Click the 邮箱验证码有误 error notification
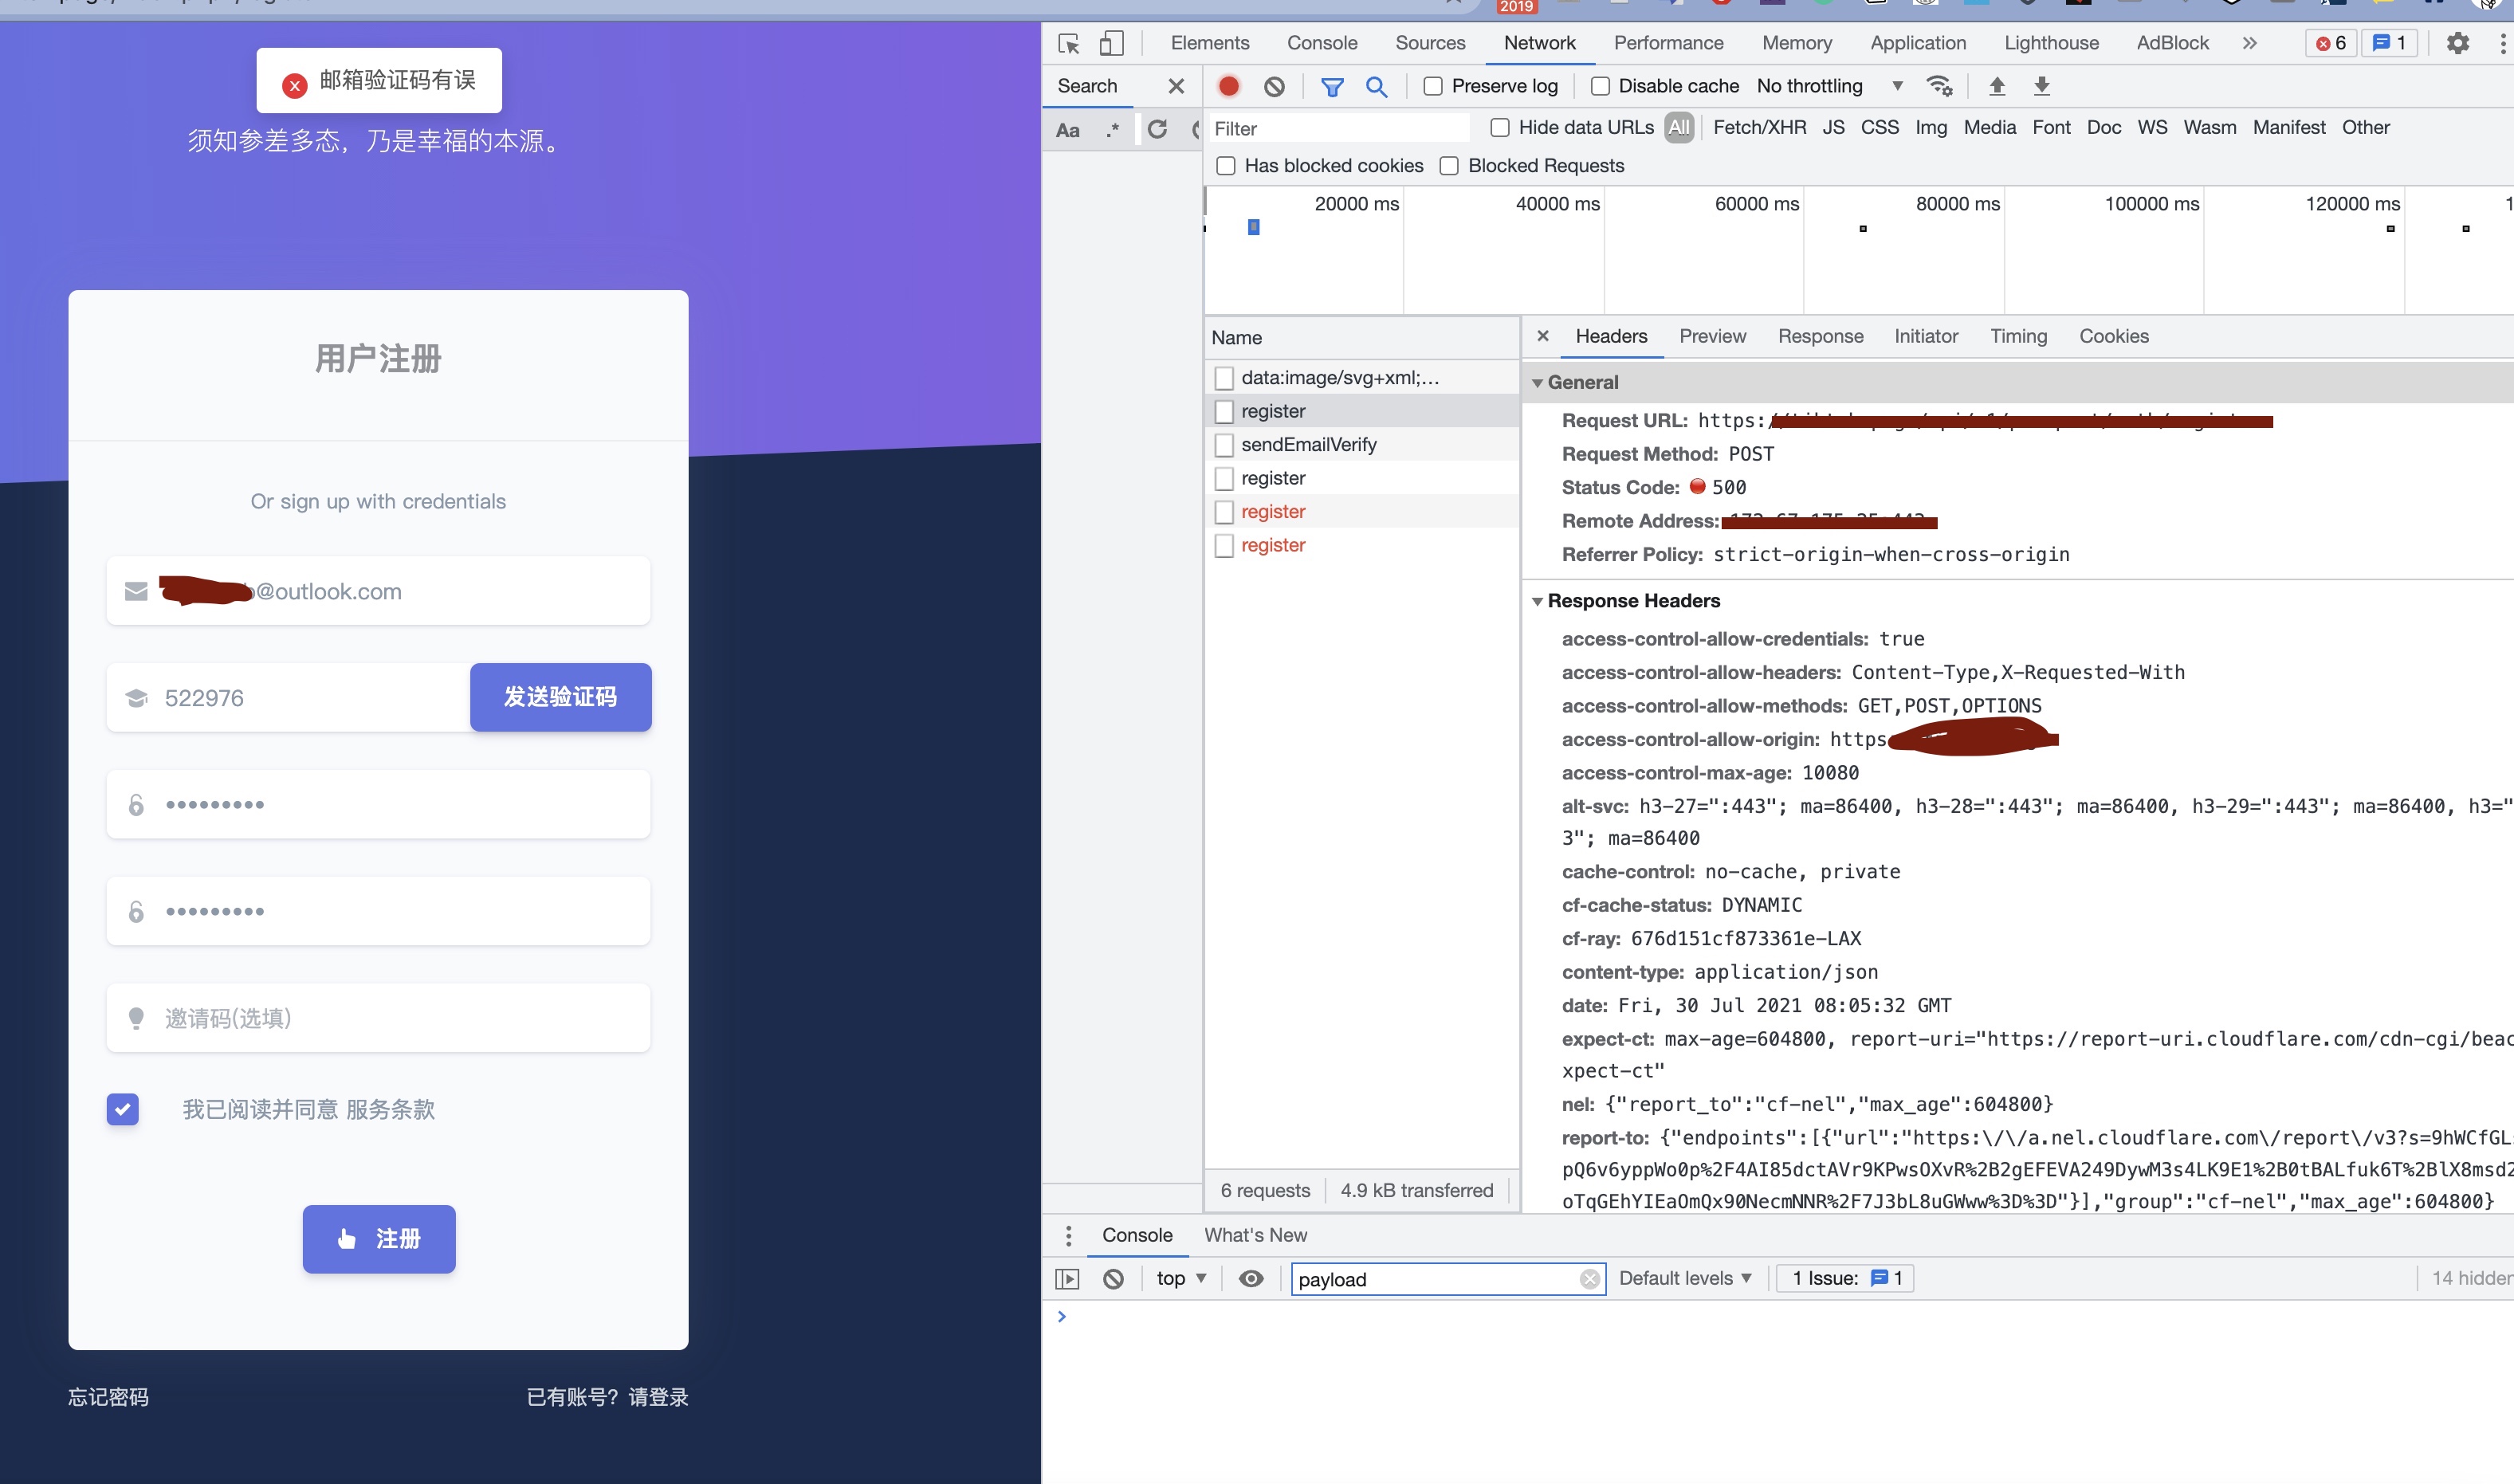This screenshot has height=1484, width=2514. 376,78
